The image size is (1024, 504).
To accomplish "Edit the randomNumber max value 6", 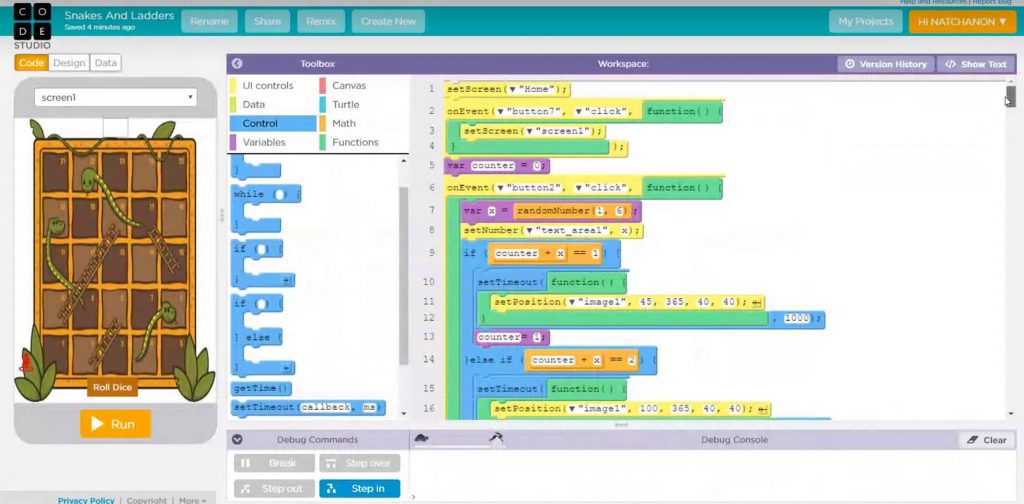I will coord(618,212).
